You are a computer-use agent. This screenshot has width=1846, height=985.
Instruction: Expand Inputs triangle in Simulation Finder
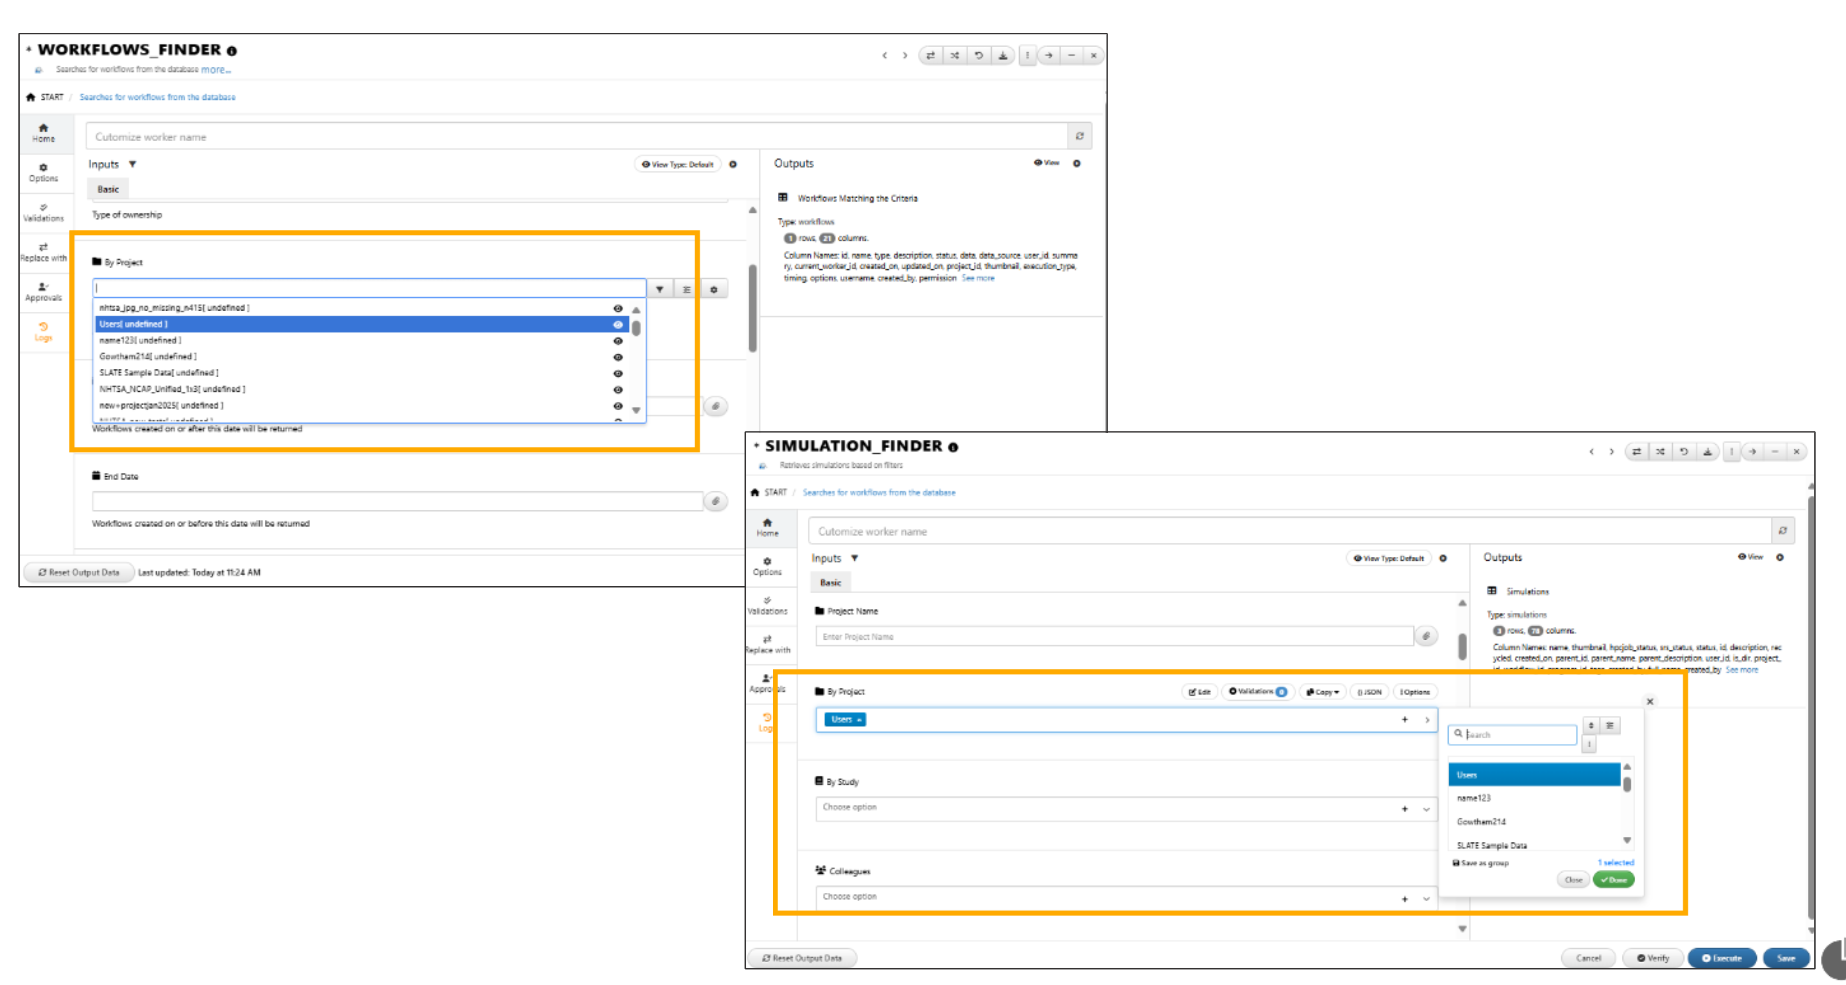(854, 558)
